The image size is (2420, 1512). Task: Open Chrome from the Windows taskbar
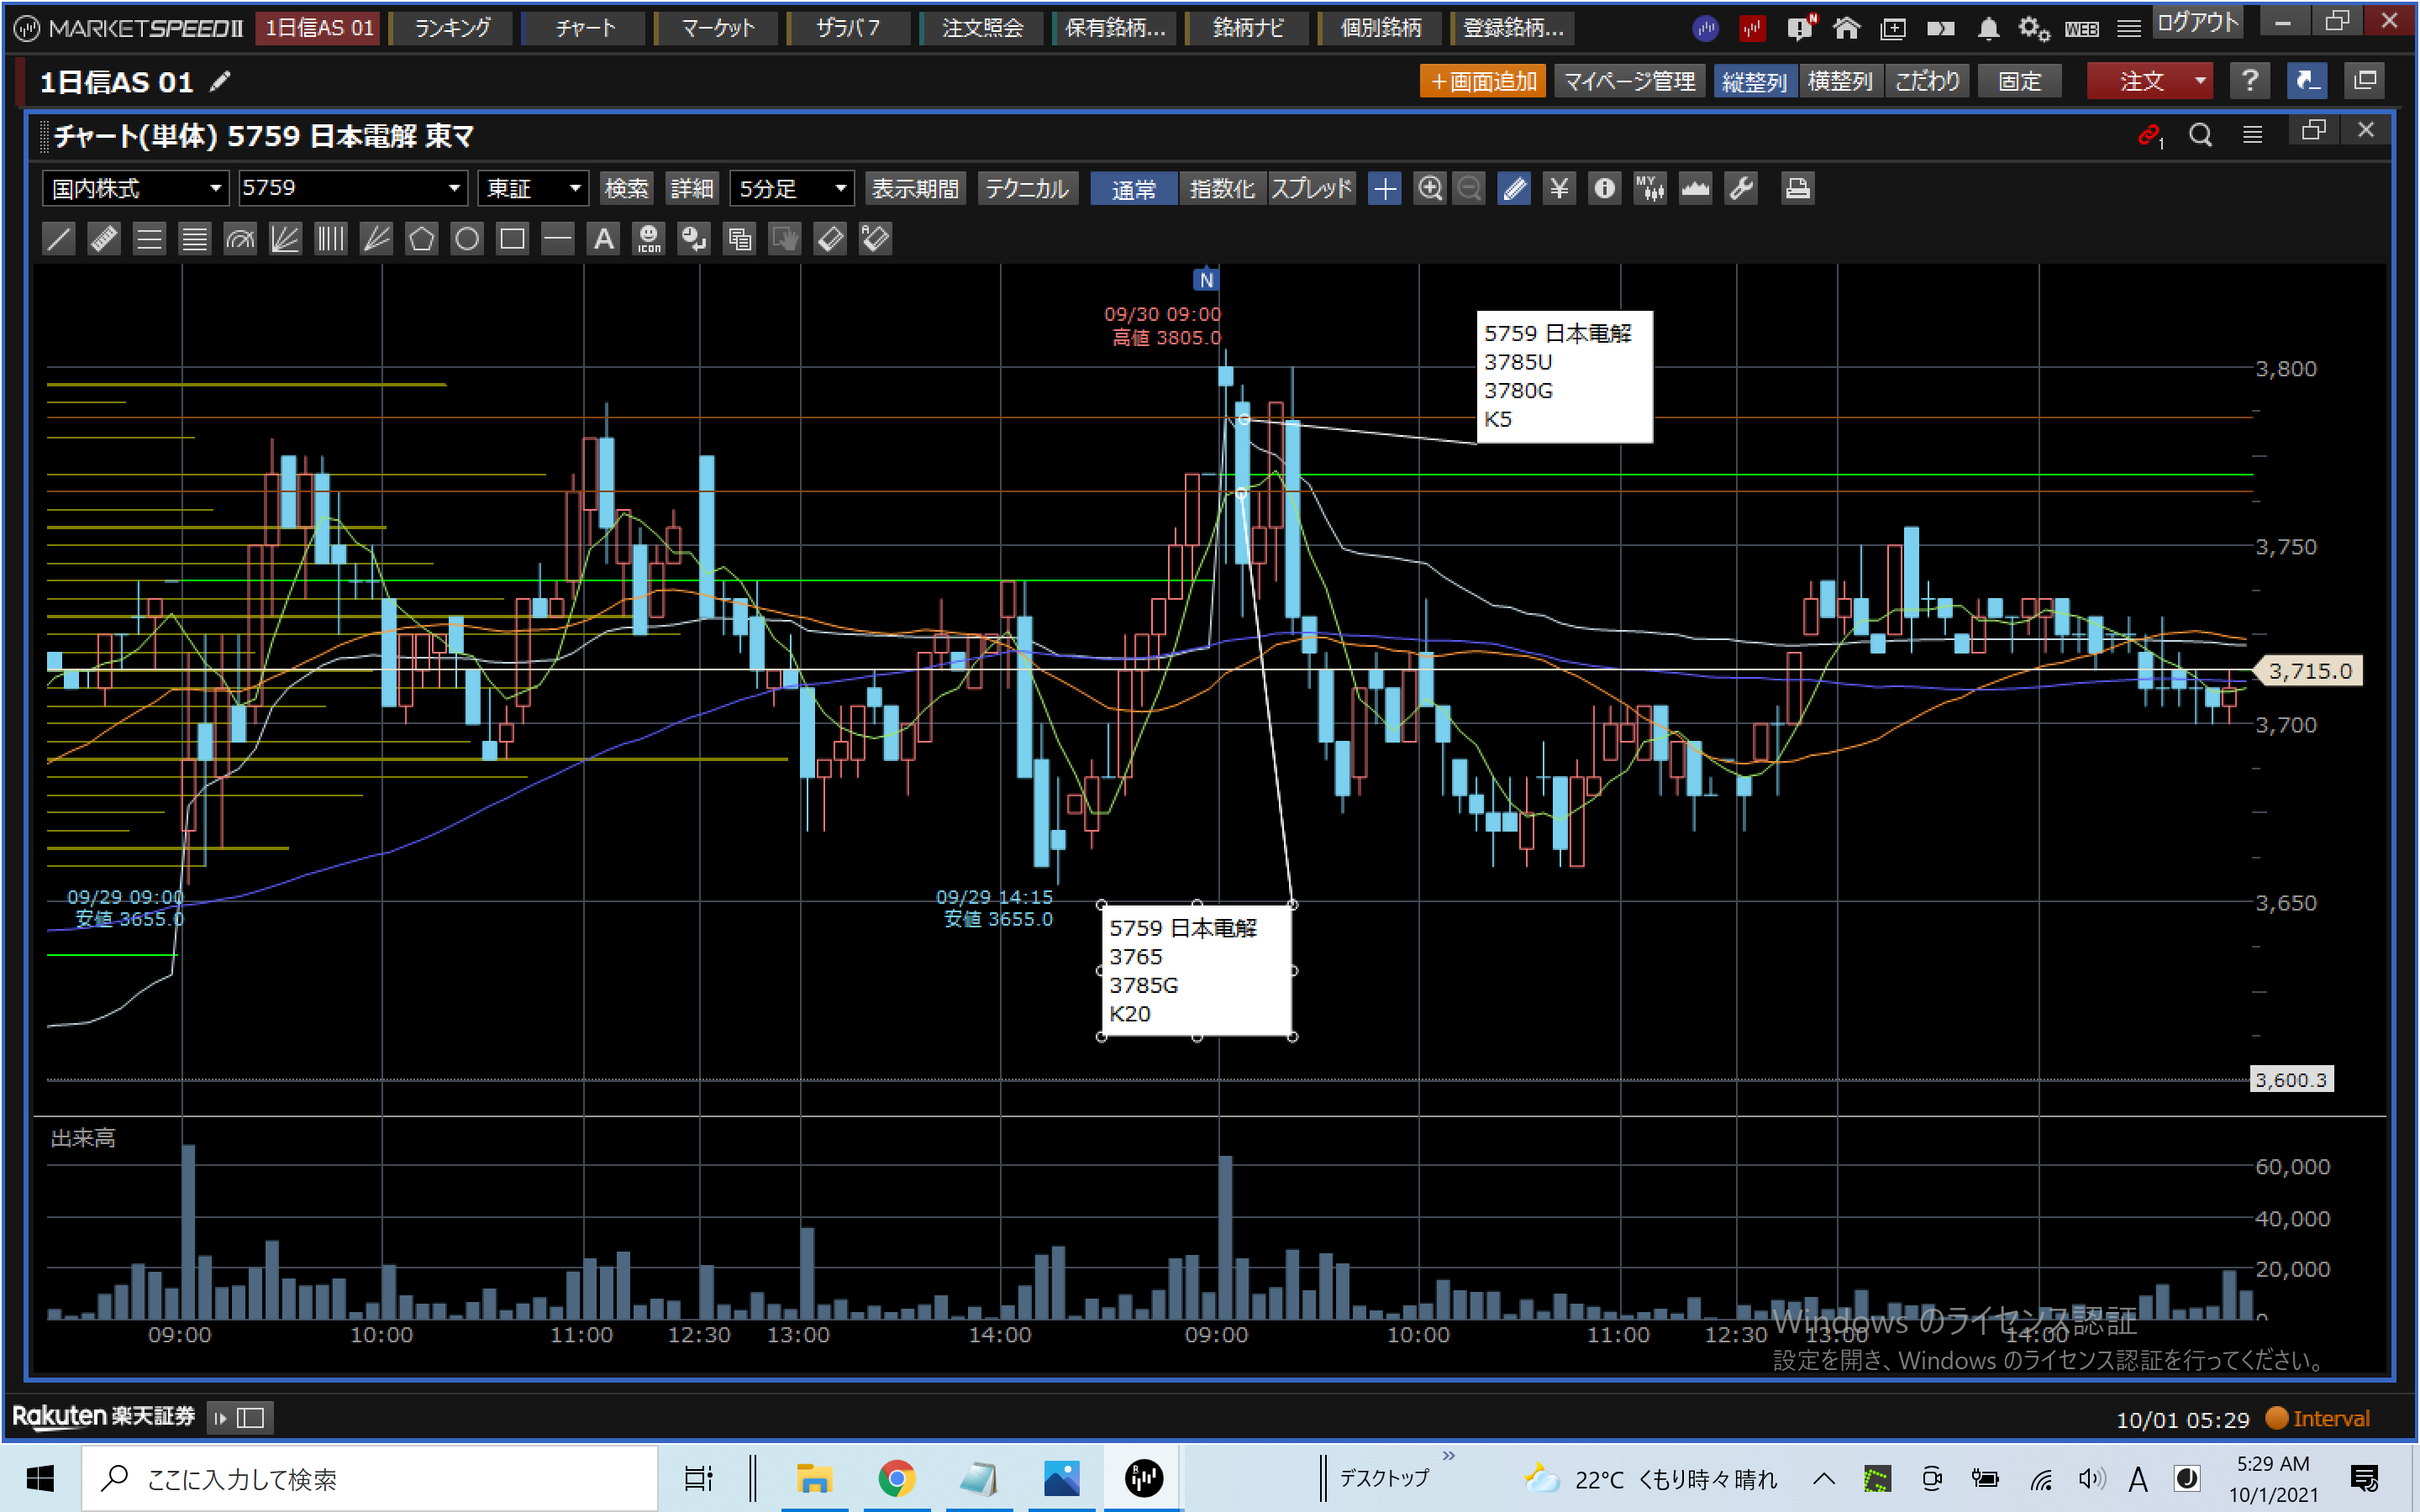pos(896,1478)
